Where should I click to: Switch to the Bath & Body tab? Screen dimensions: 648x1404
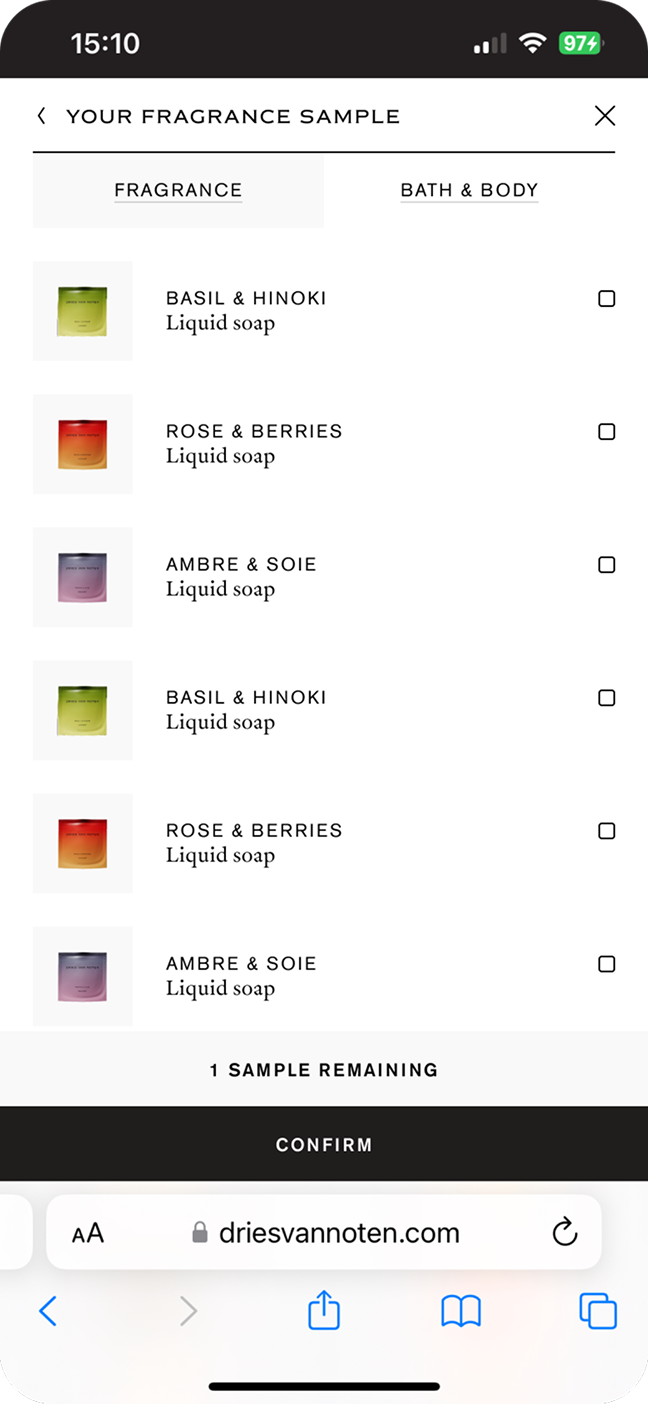click(x=469, y=190)
